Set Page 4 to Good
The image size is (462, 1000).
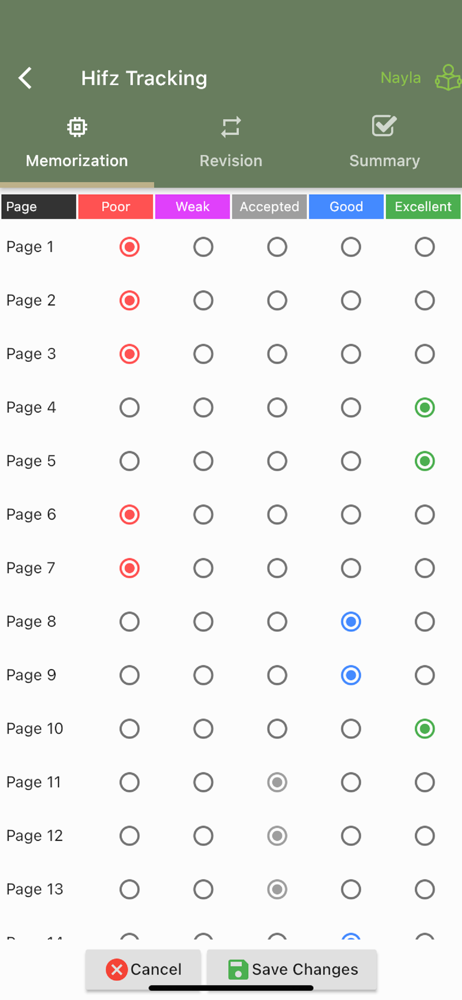(x=351, y=408)
